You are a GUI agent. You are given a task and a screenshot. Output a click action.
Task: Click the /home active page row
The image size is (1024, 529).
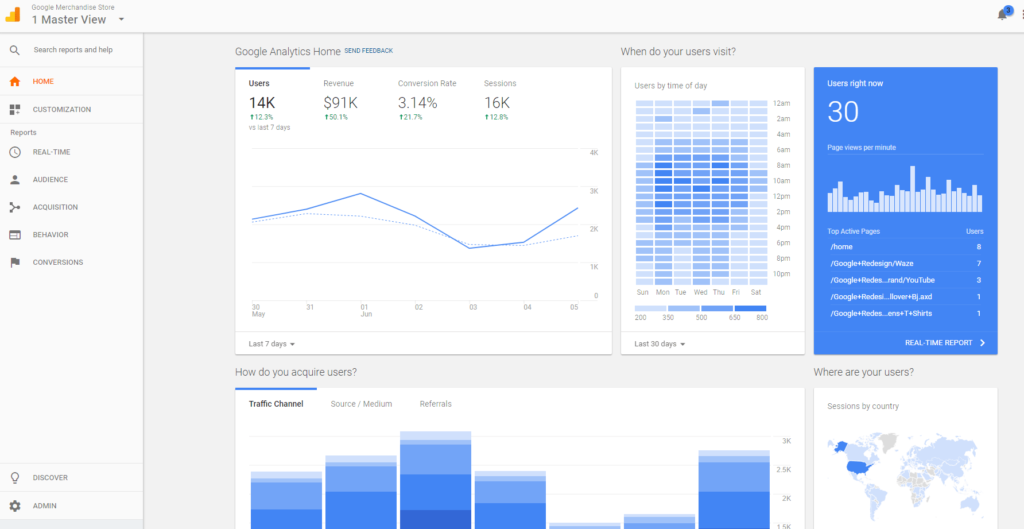coord(905,247)
